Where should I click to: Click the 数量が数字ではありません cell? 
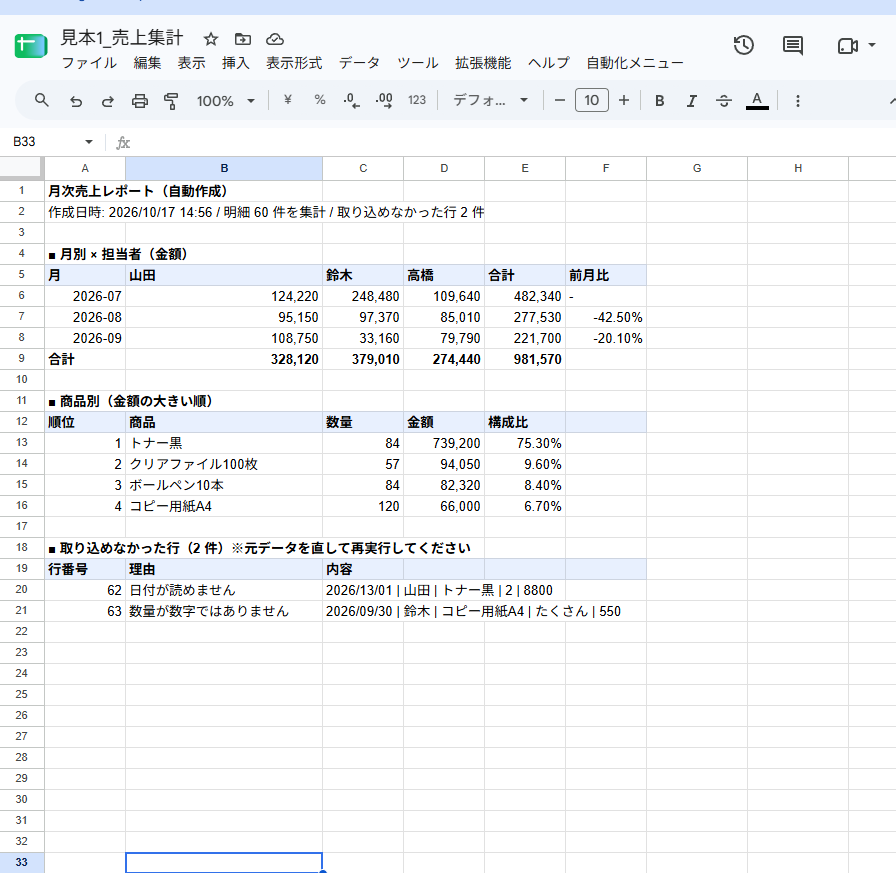(223, 611)
